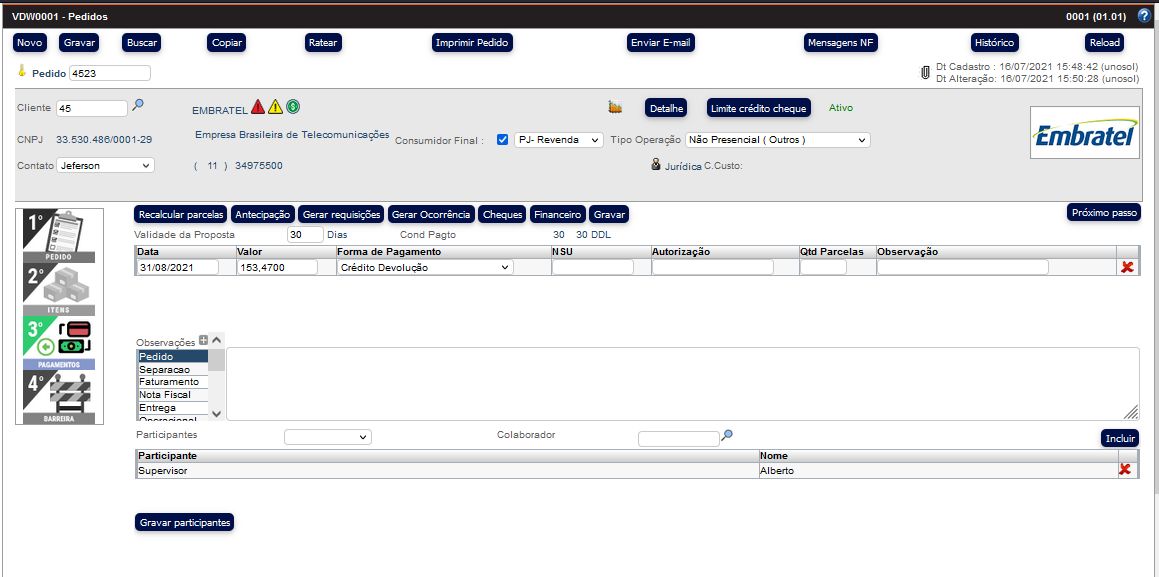Open the help question mark icon

[1144, 16]
